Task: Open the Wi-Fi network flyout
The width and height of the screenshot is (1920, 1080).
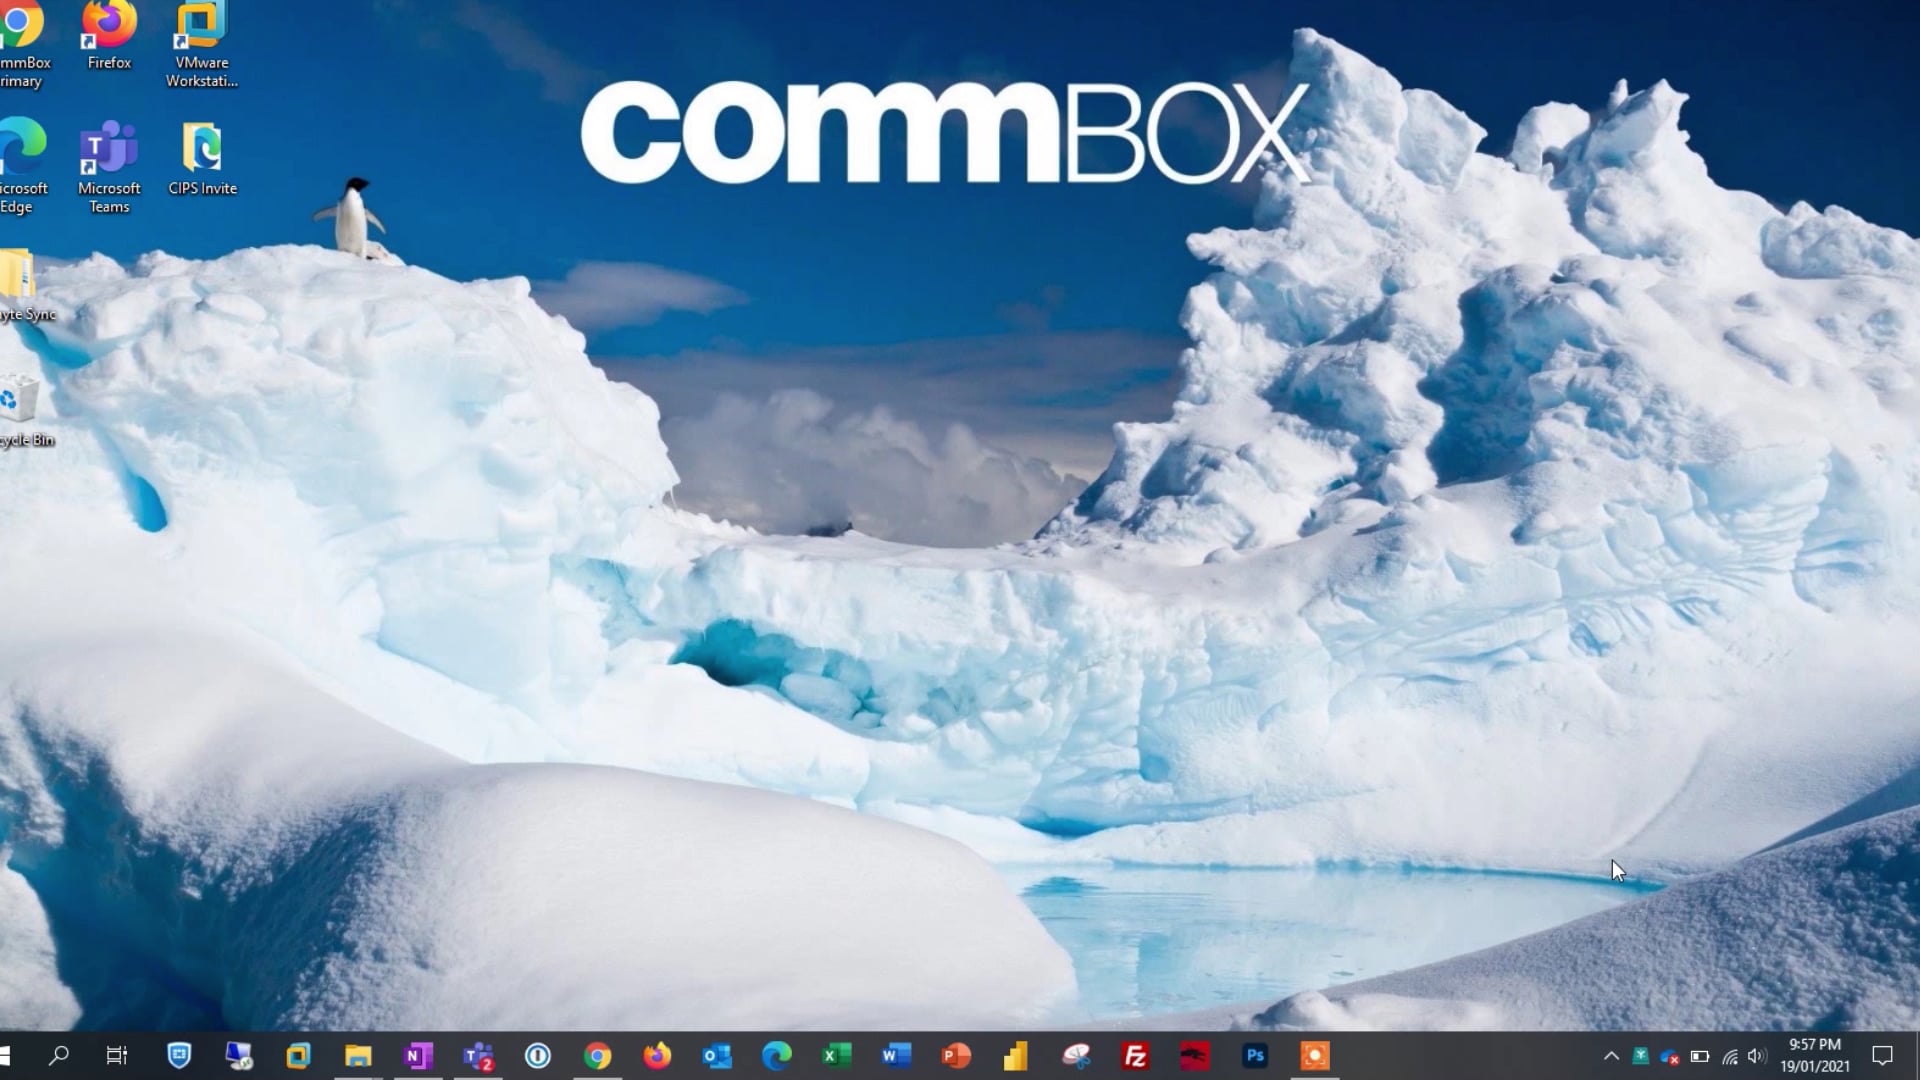Action: click(x=1729, y=1056)
